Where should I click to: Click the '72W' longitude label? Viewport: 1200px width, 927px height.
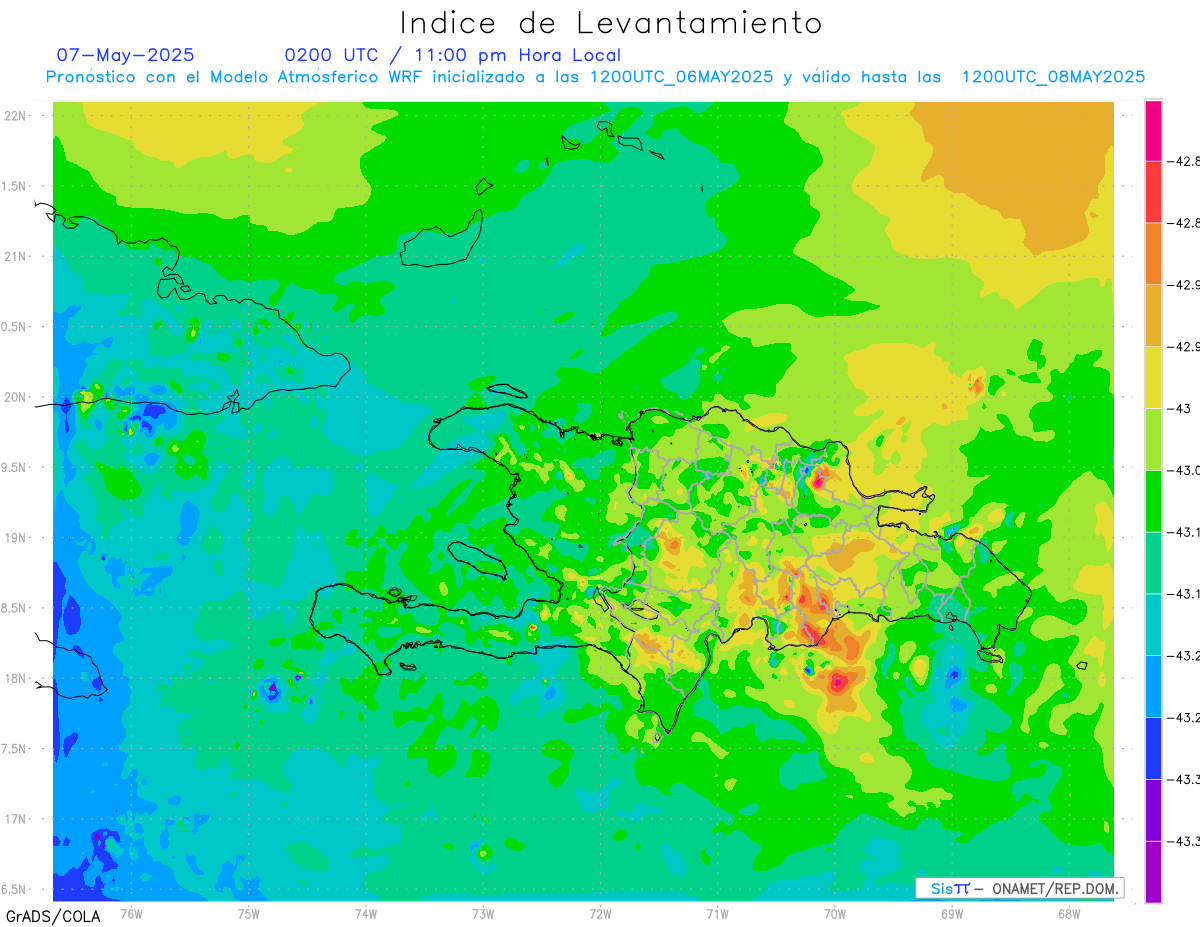[x=600, y=914]
